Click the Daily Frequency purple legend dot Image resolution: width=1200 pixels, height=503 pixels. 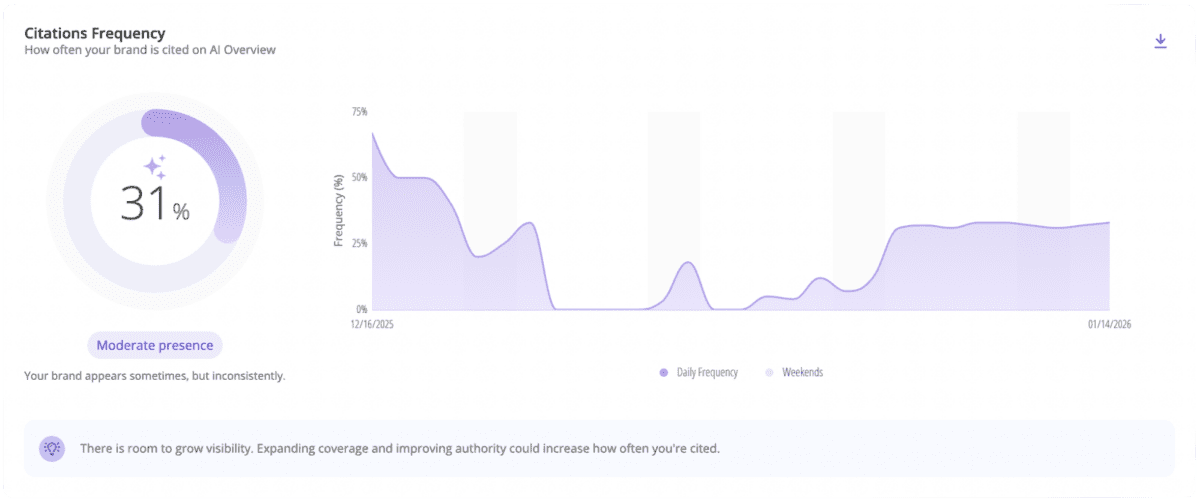click(663, 372)
